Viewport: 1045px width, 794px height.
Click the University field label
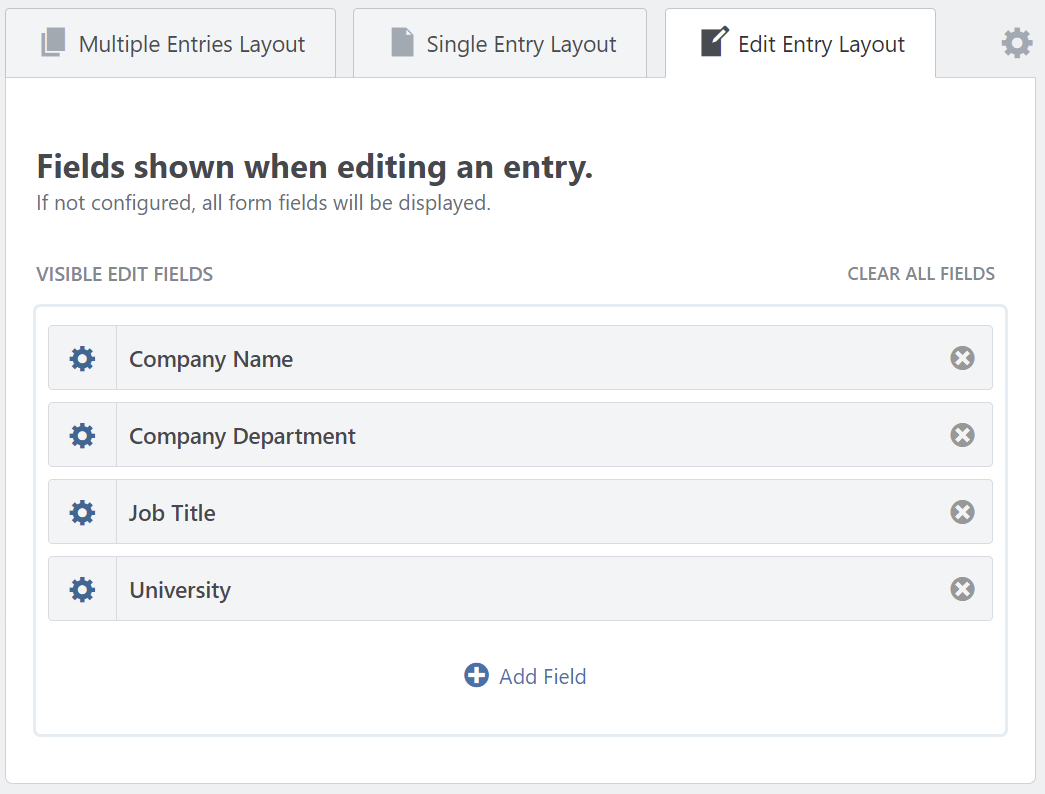[x=180, y=590]
